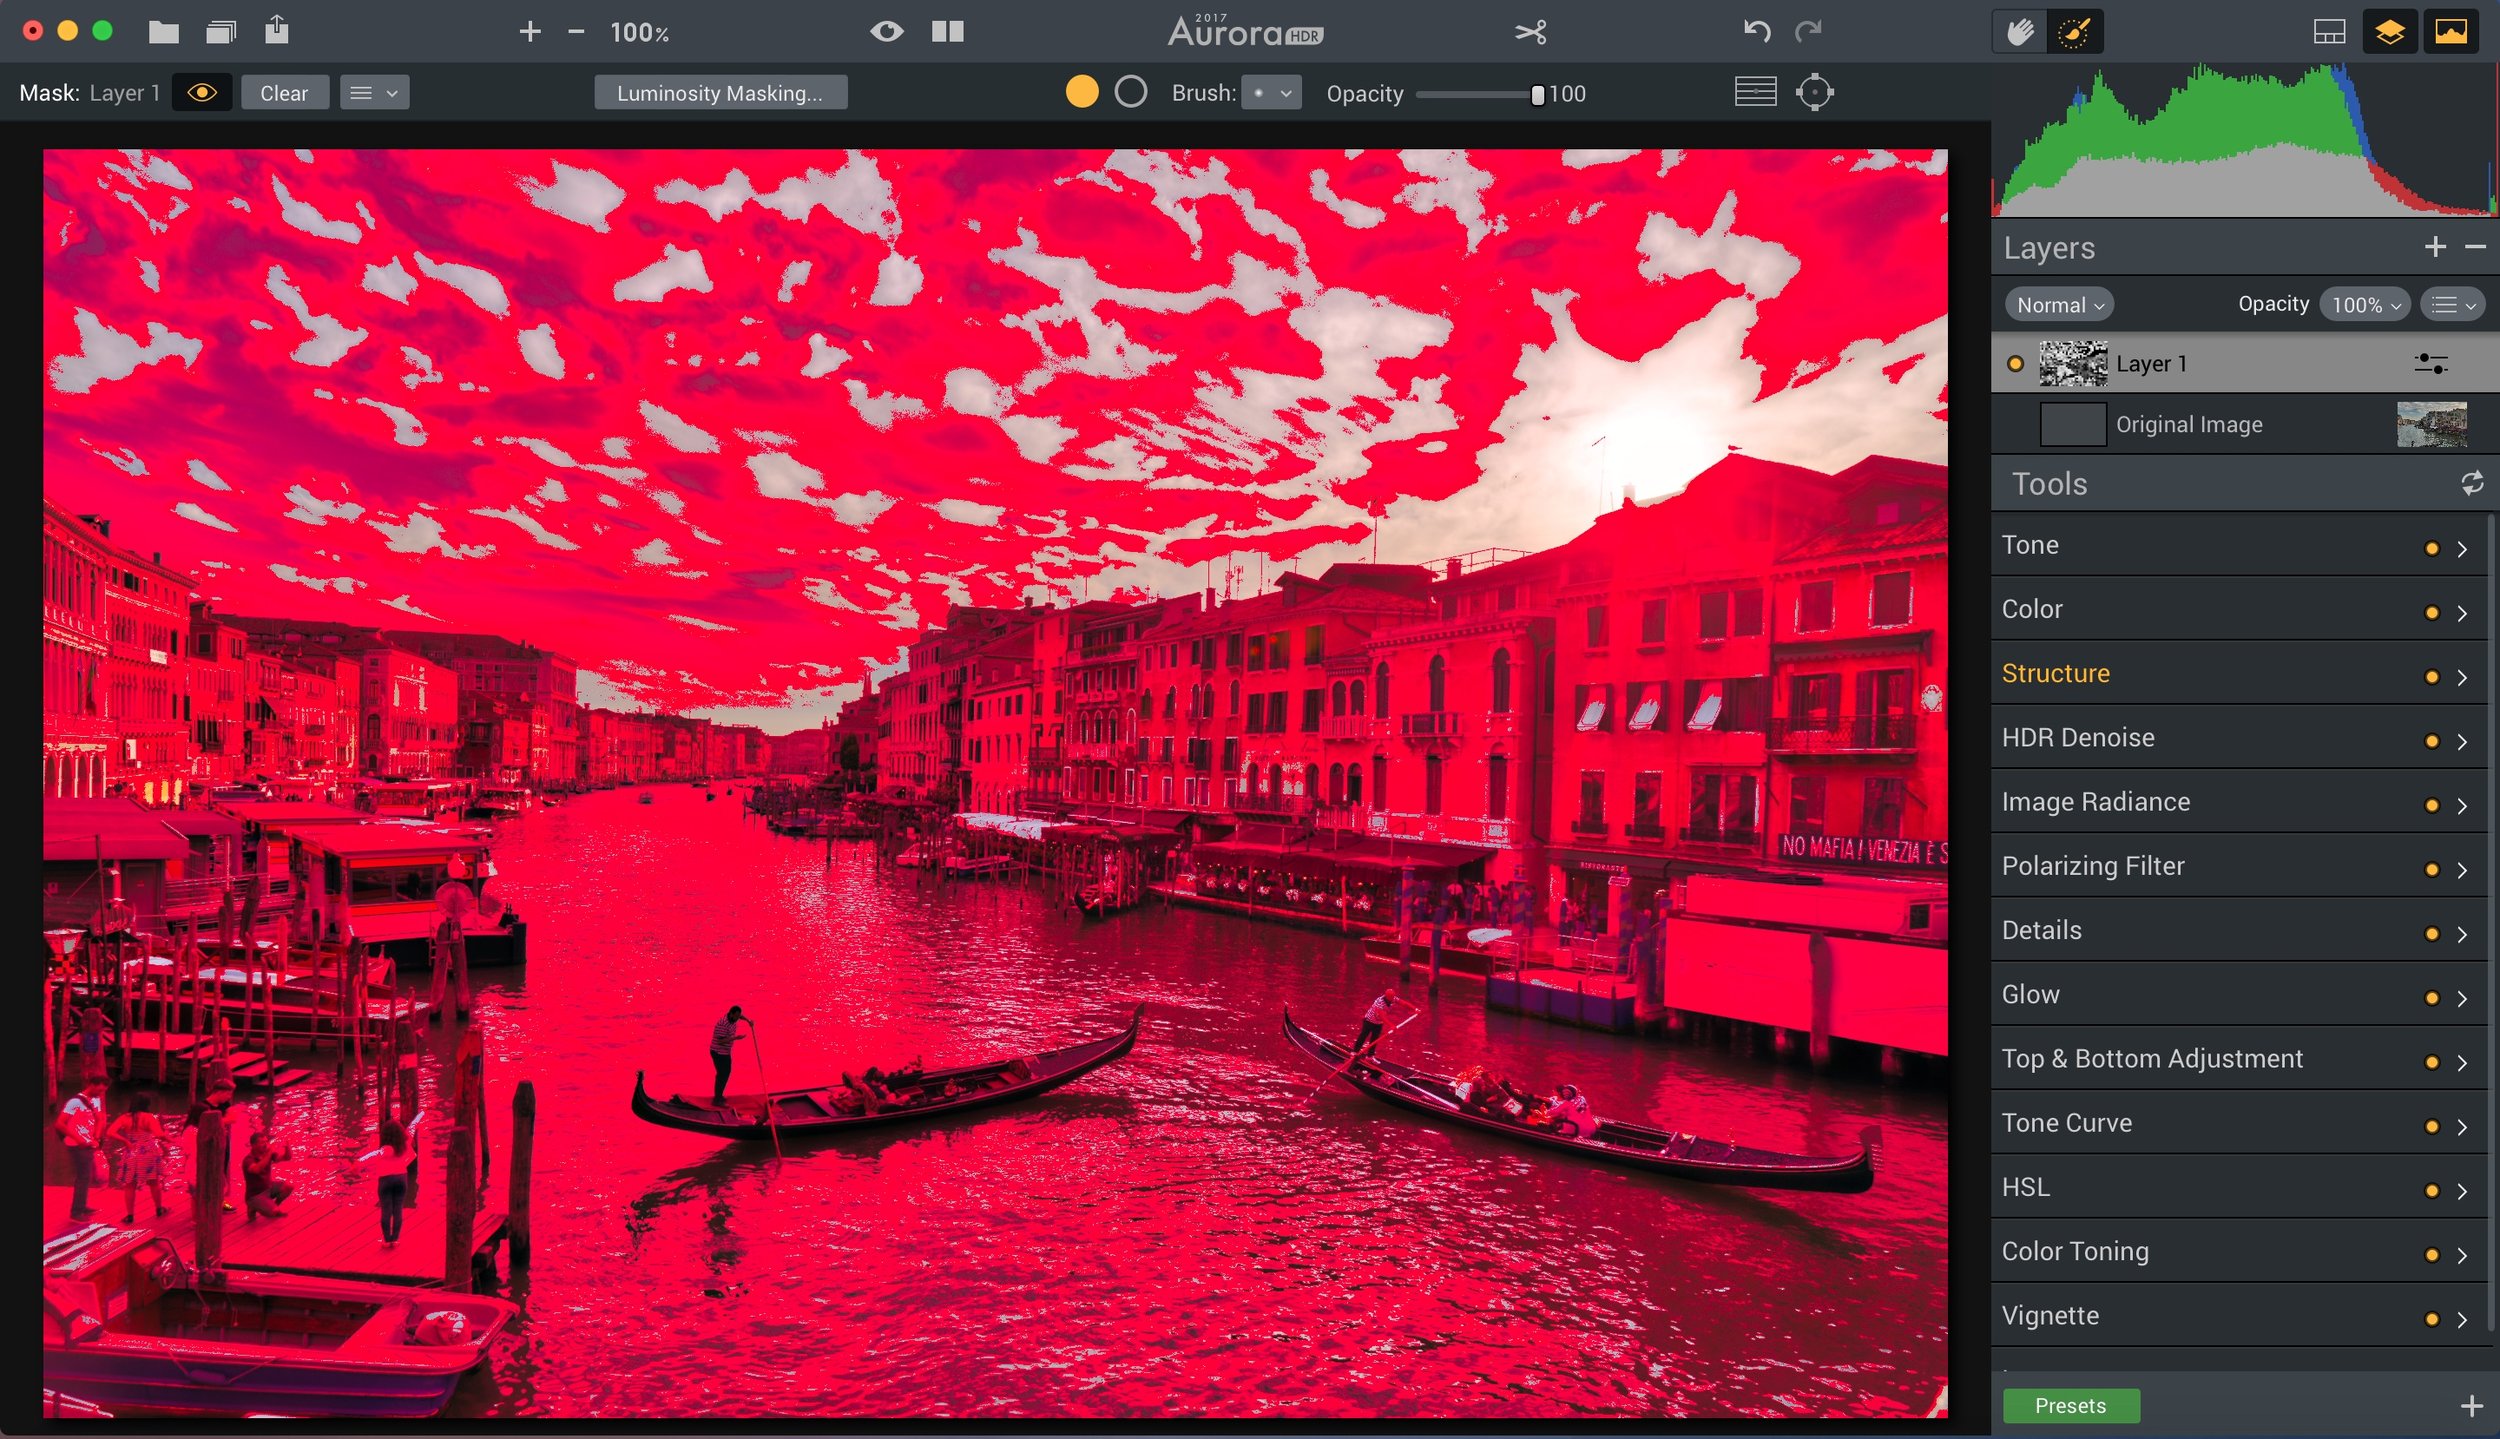Open the Vignette tool panel

point(2238,1316)
